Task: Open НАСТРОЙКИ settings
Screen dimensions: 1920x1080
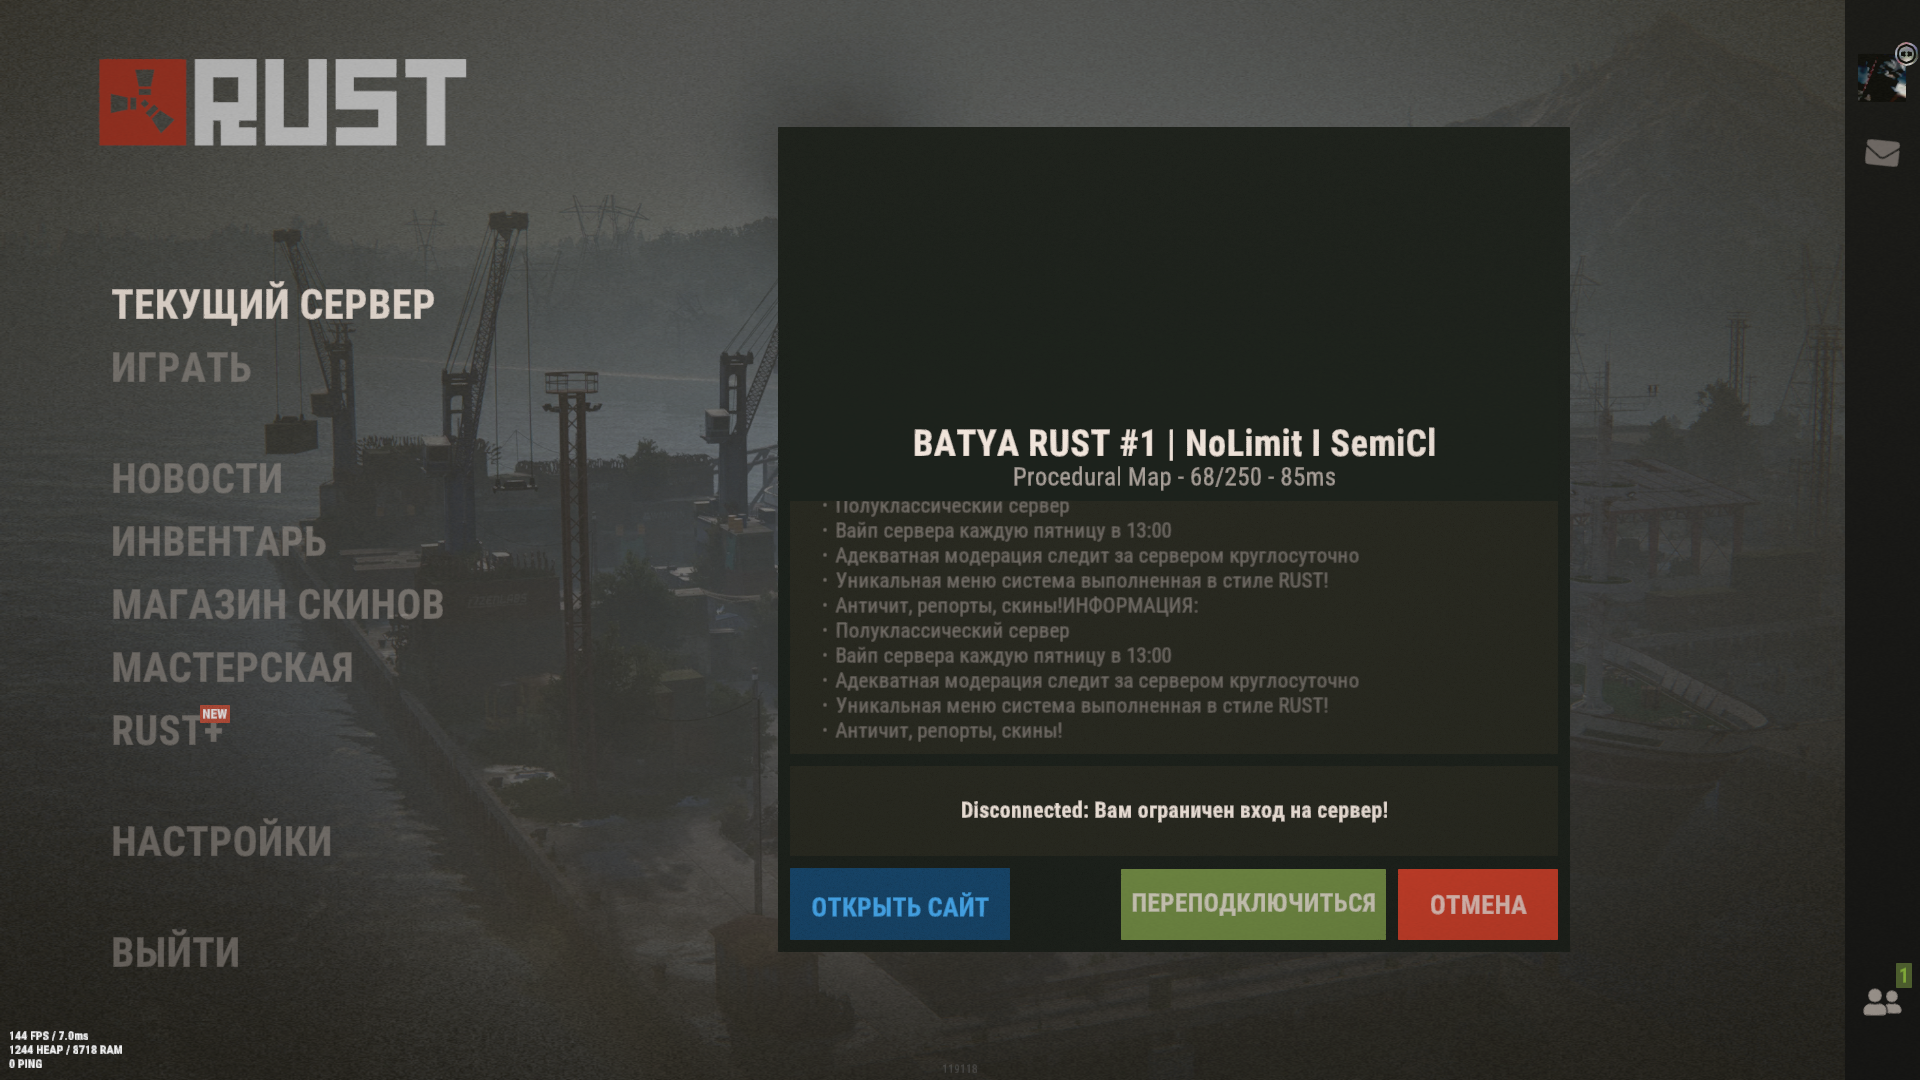Action: (x=221, y=842)
